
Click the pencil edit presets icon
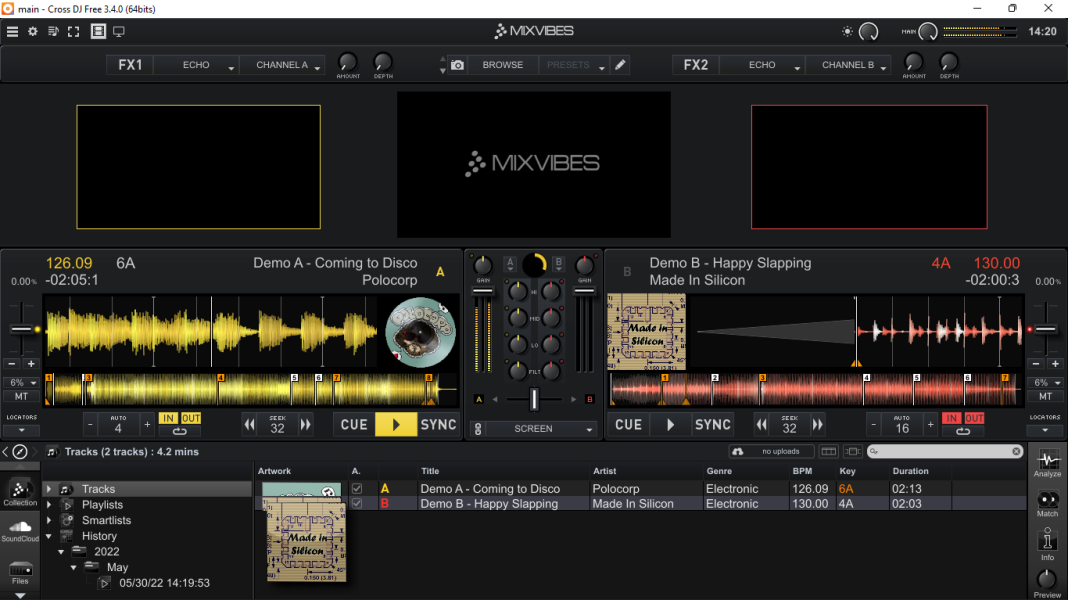[620, 65]
